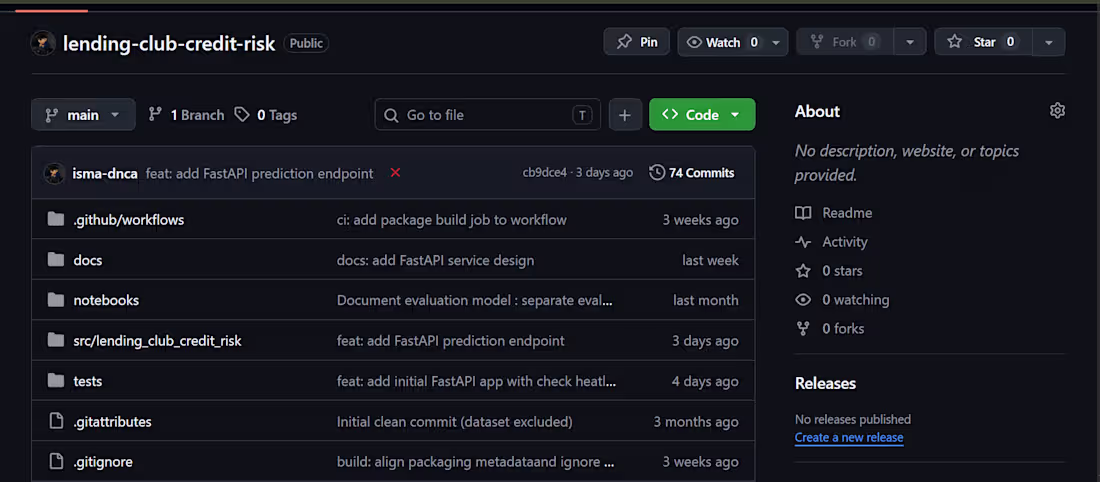Jump to Readme from About sidebar
This screenshot has height=482, width=1100.
(834, 213)
